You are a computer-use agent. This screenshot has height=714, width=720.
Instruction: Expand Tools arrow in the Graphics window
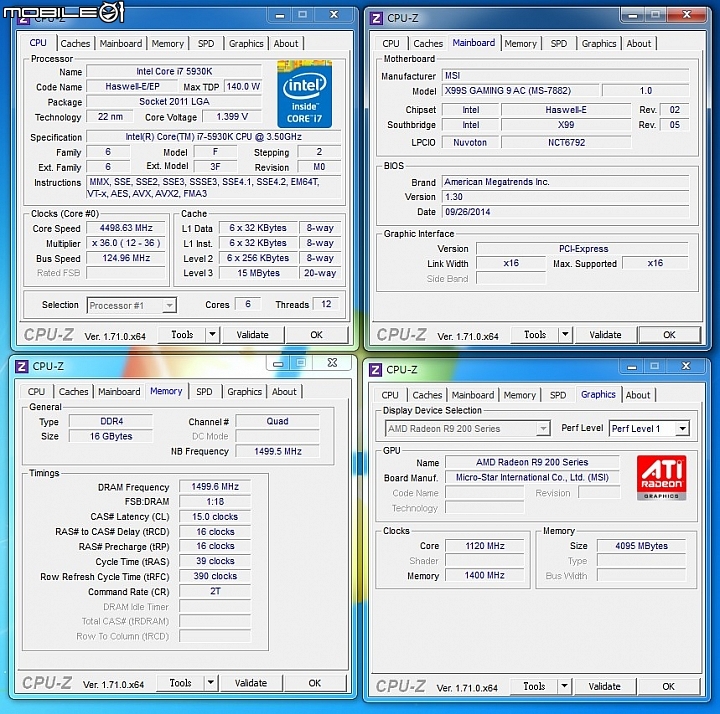click(564, 686)
